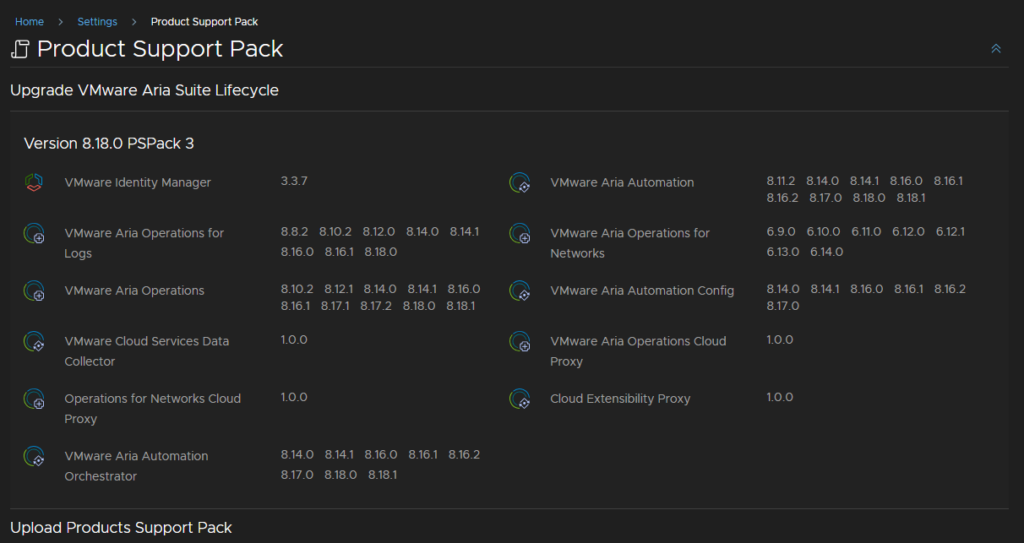Click the Product Support Pack title icon
This screenshot has height=543, width=1024.
pos(20,49)
